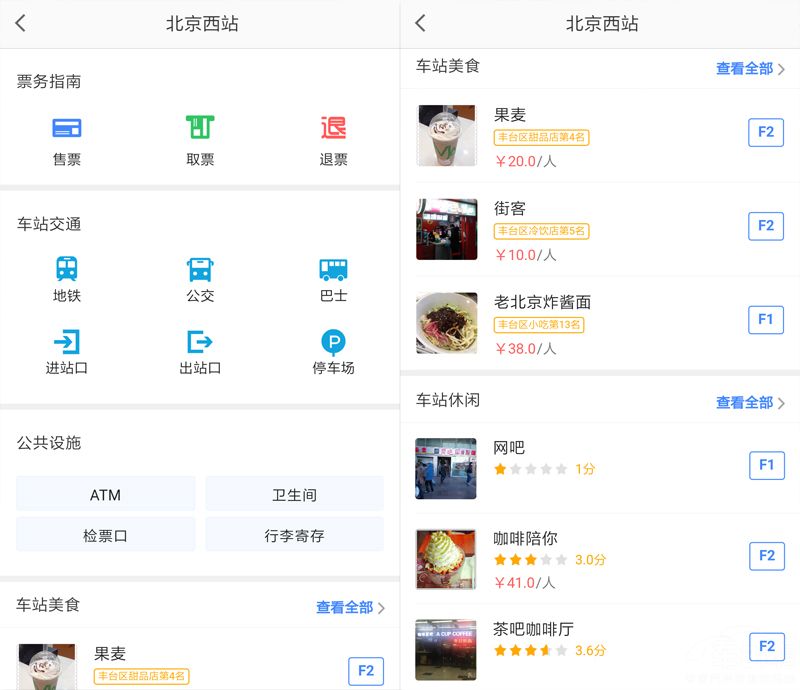
Task: Expand 查看全部 for 车站美食 on right screen
Action: 750,69
